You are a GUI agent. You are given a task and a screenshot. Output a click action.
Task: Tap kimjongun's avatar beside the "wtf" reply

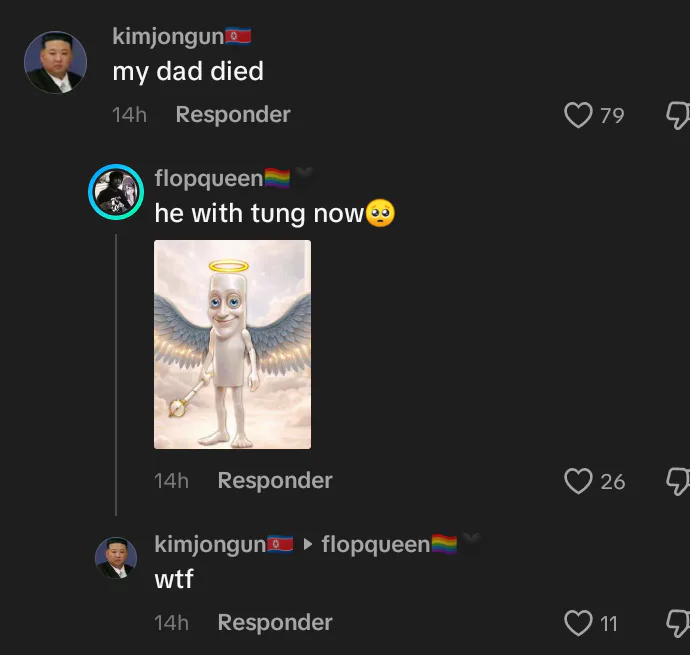tap(116, 557)
